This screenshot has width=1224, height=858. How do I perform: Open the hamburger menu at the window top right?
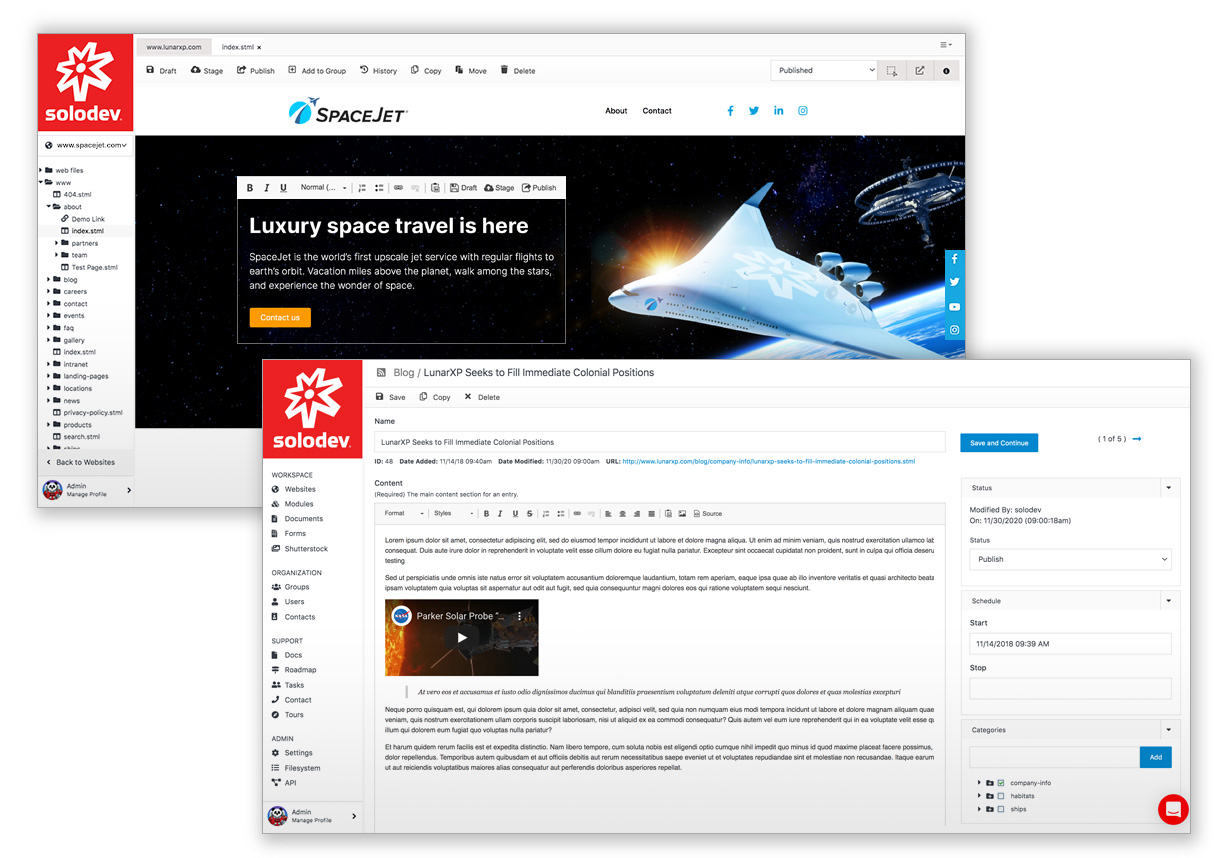tap(945, 45)
